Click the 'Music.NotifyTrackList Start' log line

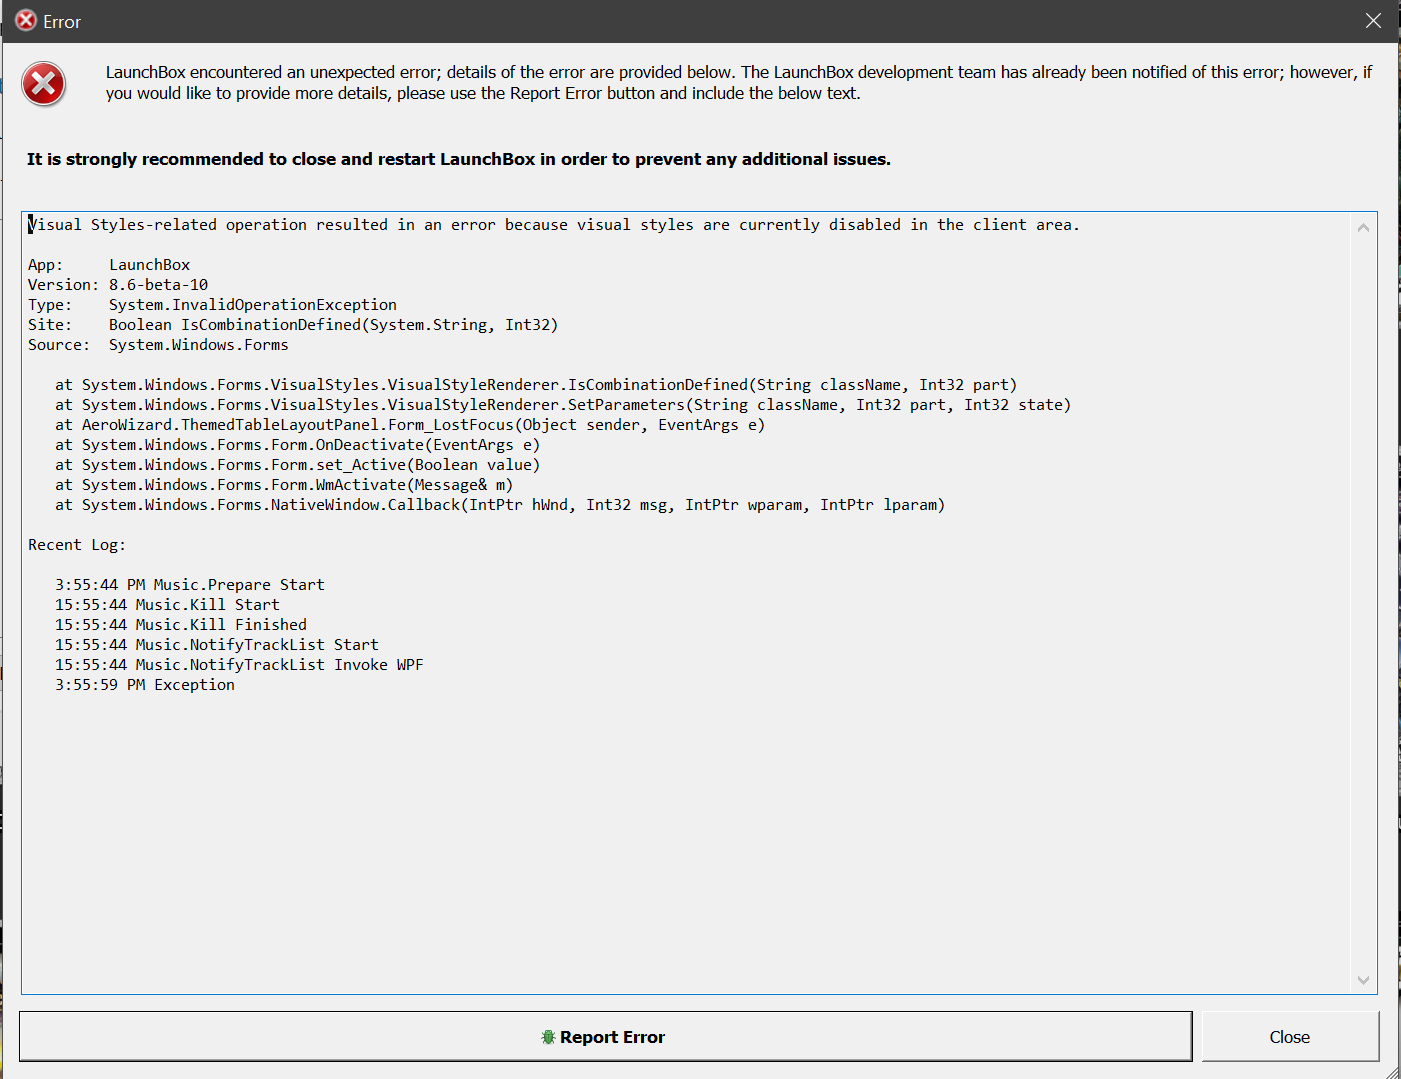pyautogui.click(x=217, y=645)
